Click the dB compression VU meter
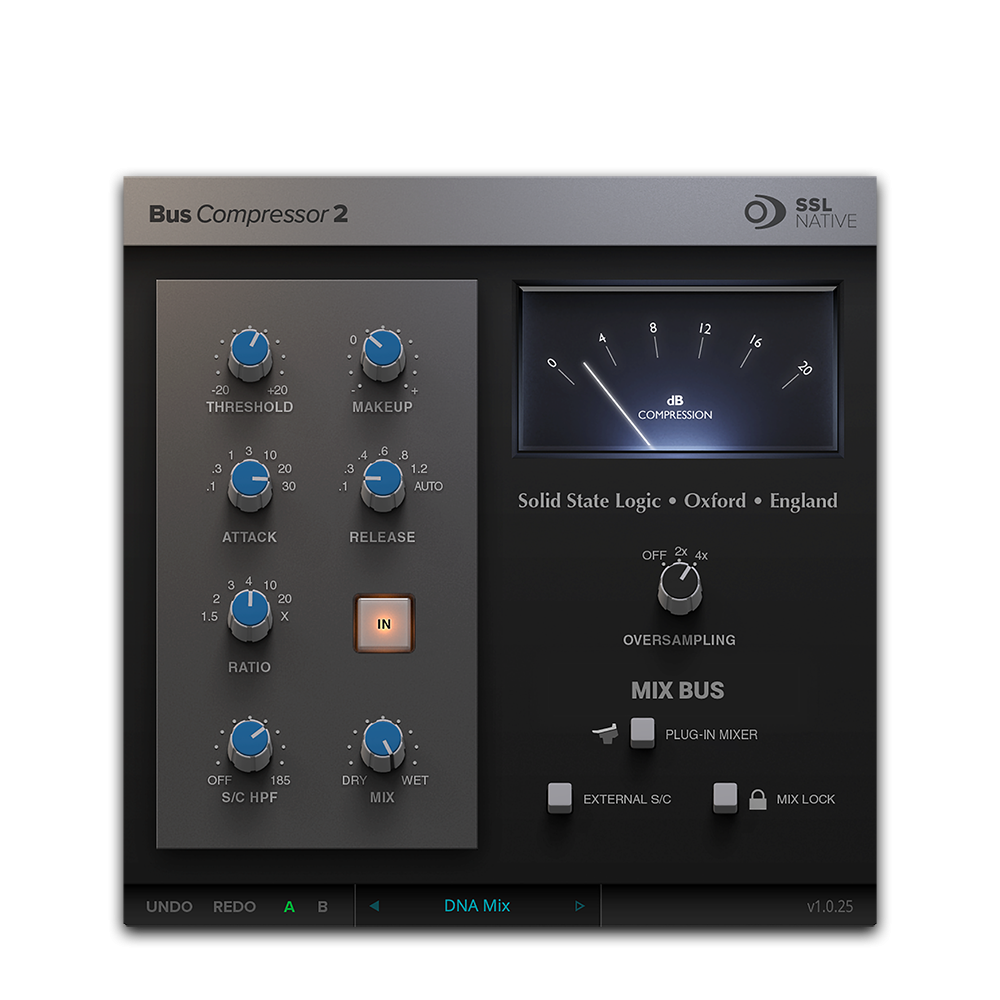 677,369
